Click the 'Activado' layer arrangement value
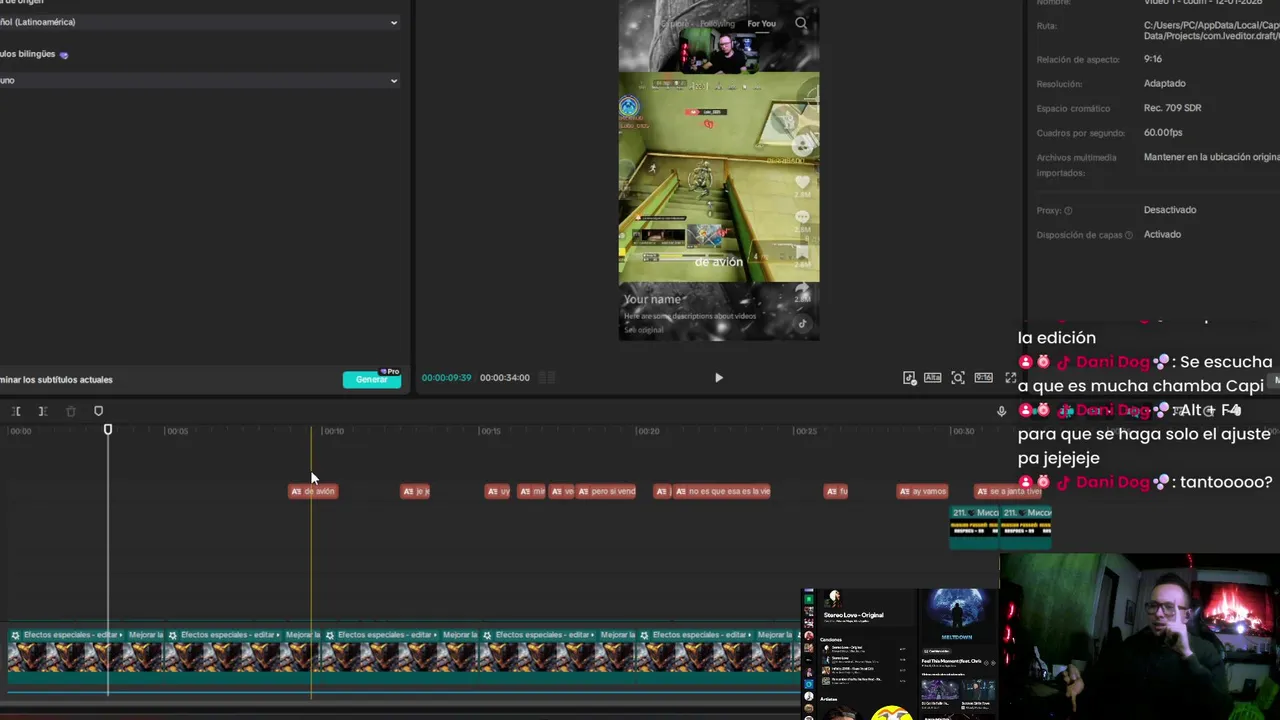 coord(1162,235)
